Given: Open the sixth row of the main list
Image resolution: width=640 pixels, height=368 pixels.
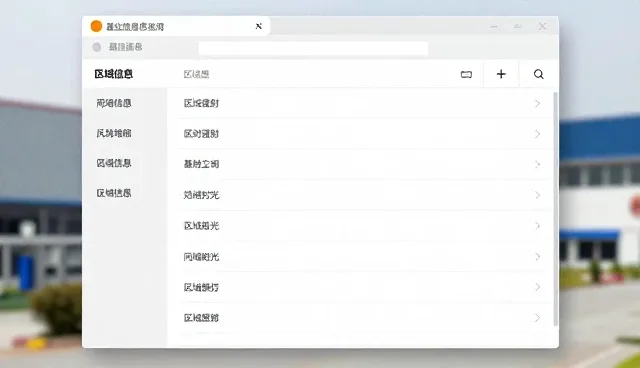Looking at the screenshot, I should coord(366,257).
